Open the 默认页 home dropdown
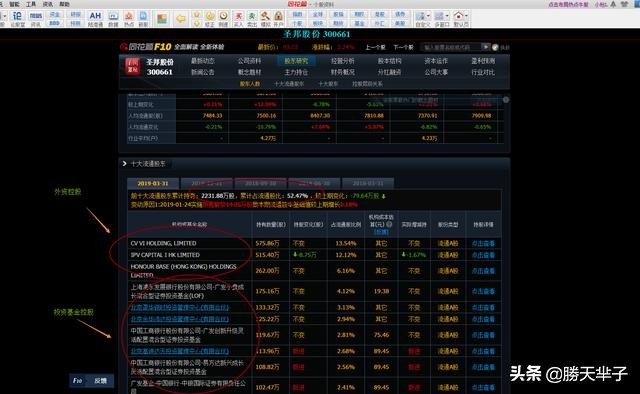The image size is (640, 394). [x=461, y=18]
